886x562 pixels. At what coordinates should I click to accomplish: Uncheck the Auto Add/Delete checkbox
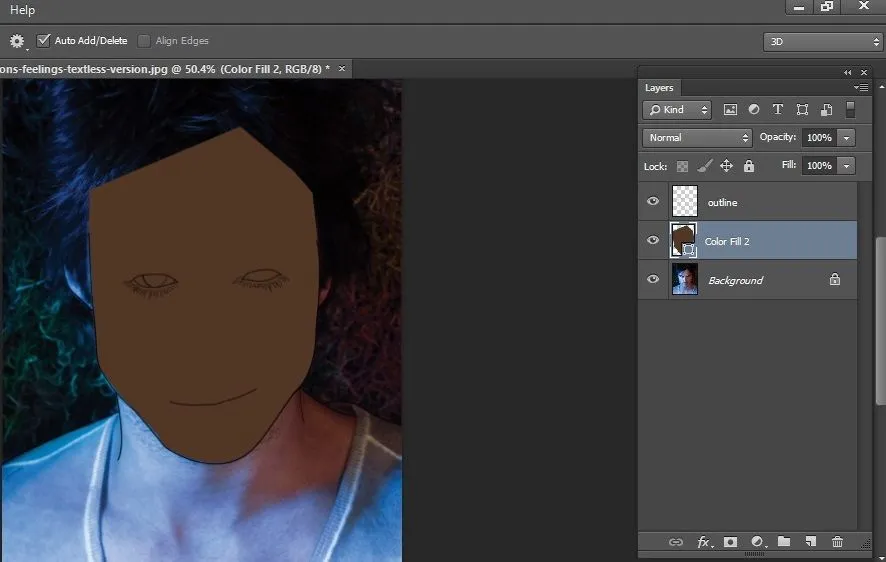pyautogui.click(x=43, y=41)
